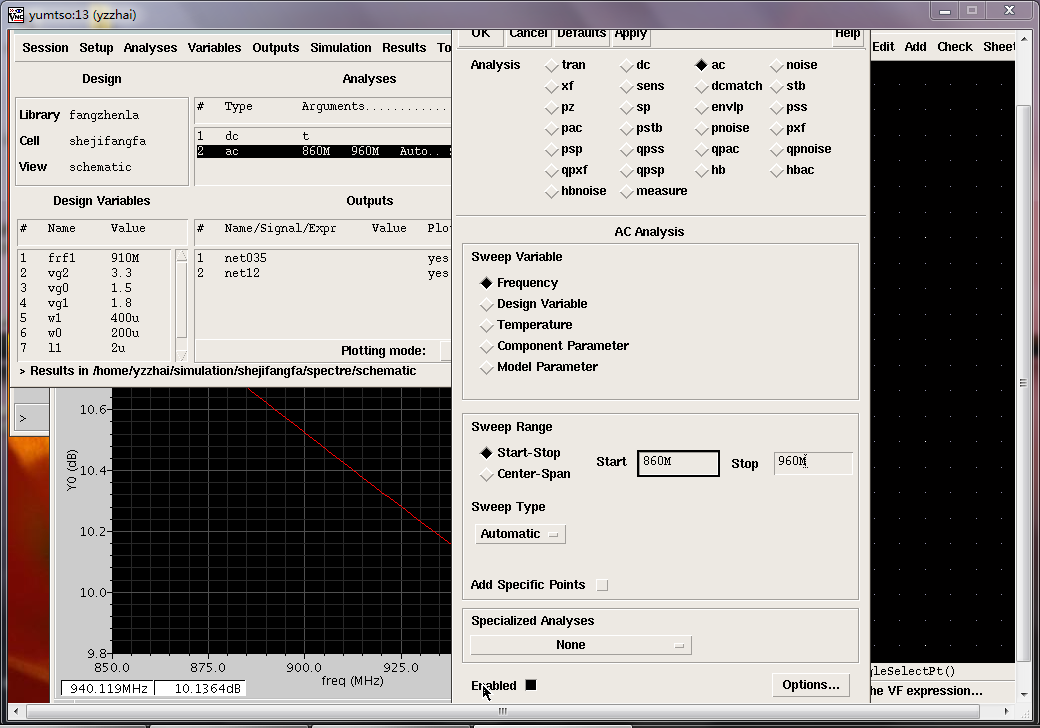
Task: Select the noise analysis option
Action: (777, 65)
